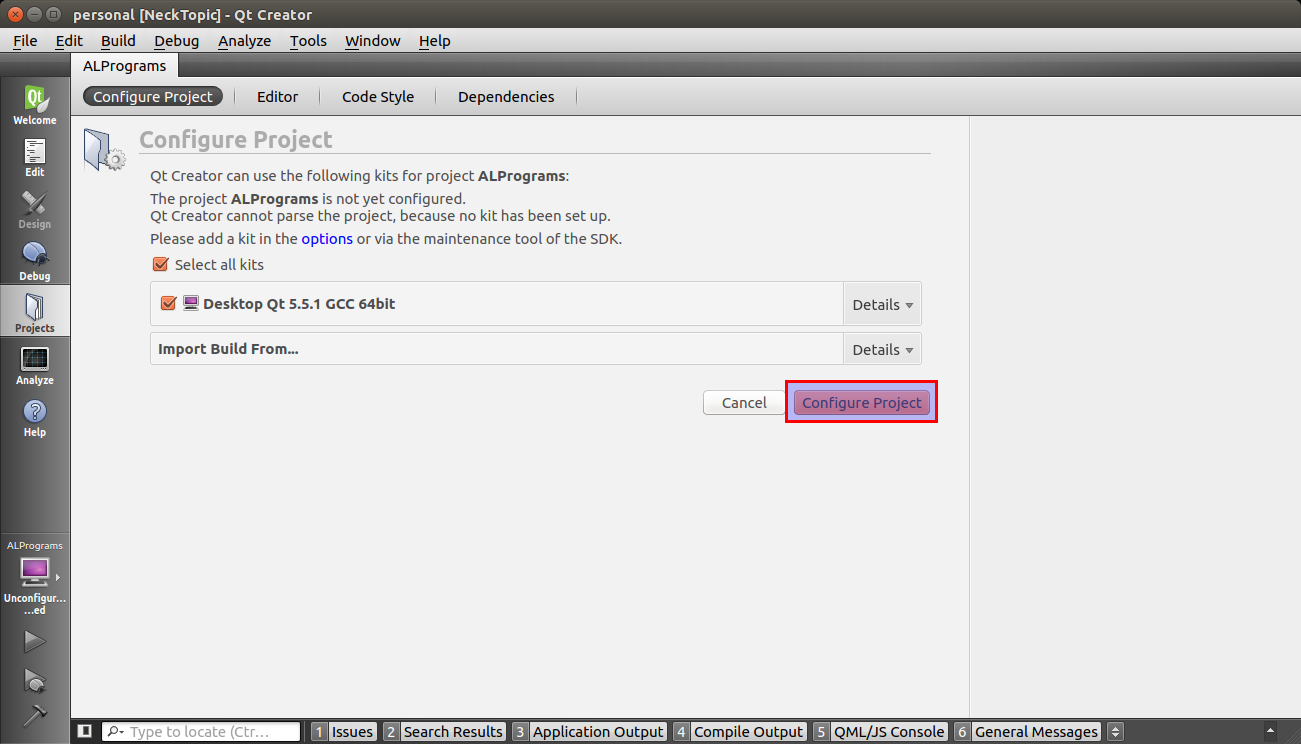Click the Unconfigured target label in sidebar
The height and width of the screenshot is (744, 1301).
click(x=35, y=604)
